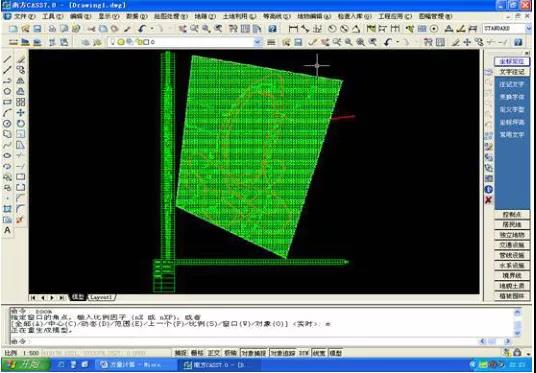
Task: Select the rectangle tool in left toolbar
Action: coord(7,102)
